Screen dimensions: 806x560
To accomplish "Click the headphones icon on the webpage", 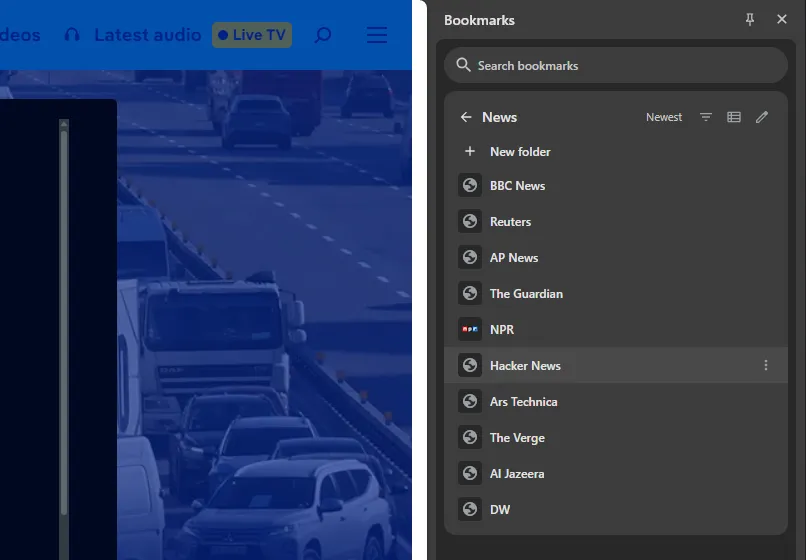I will pos(72,34).
